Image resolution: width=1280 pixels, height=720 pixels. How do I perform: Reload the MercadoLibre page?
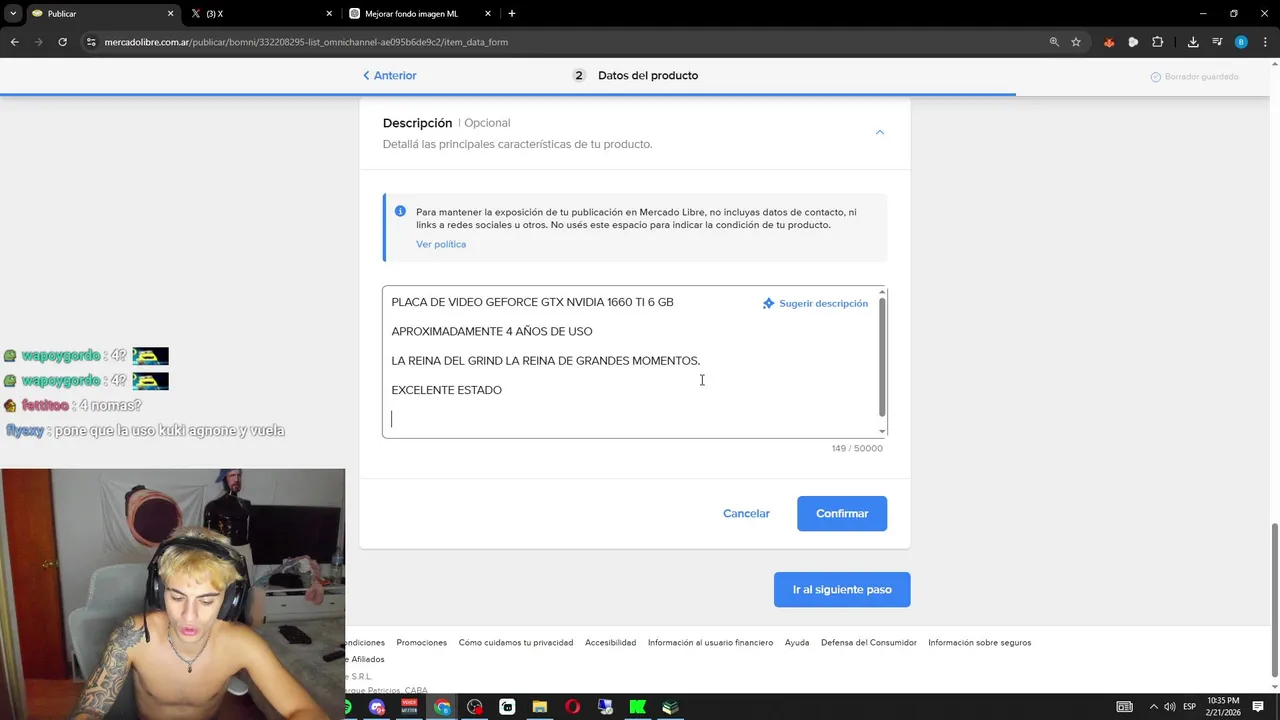click(62, 42)
